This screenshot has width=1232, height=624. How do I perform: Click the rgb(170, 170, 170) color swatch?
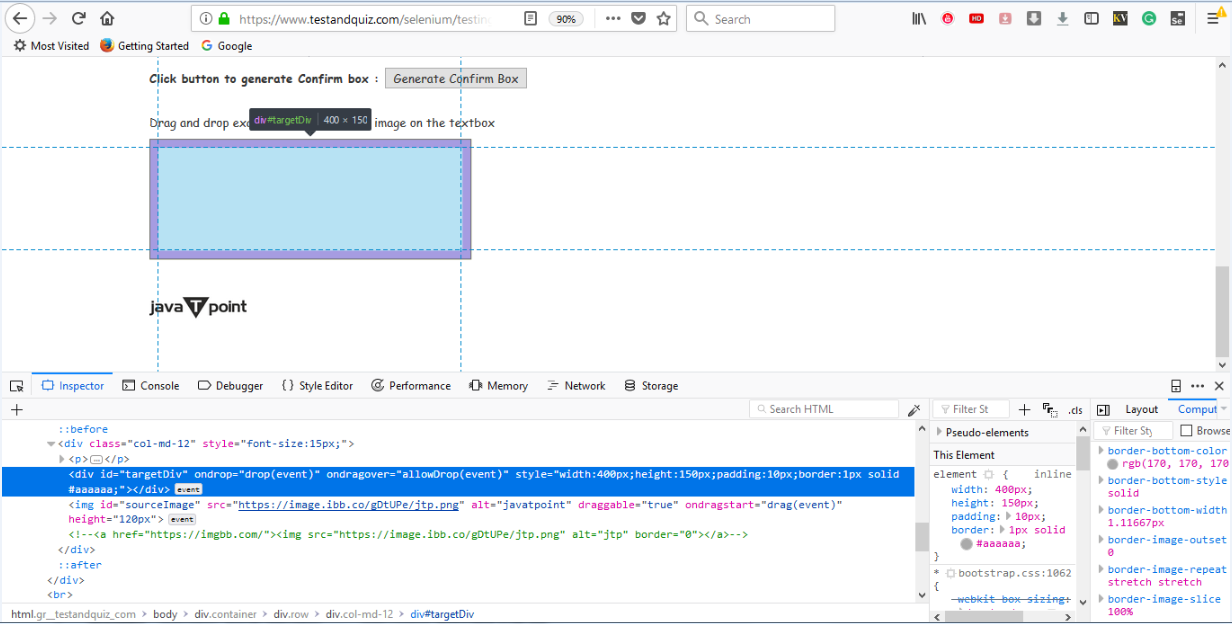click(1113, 461)
